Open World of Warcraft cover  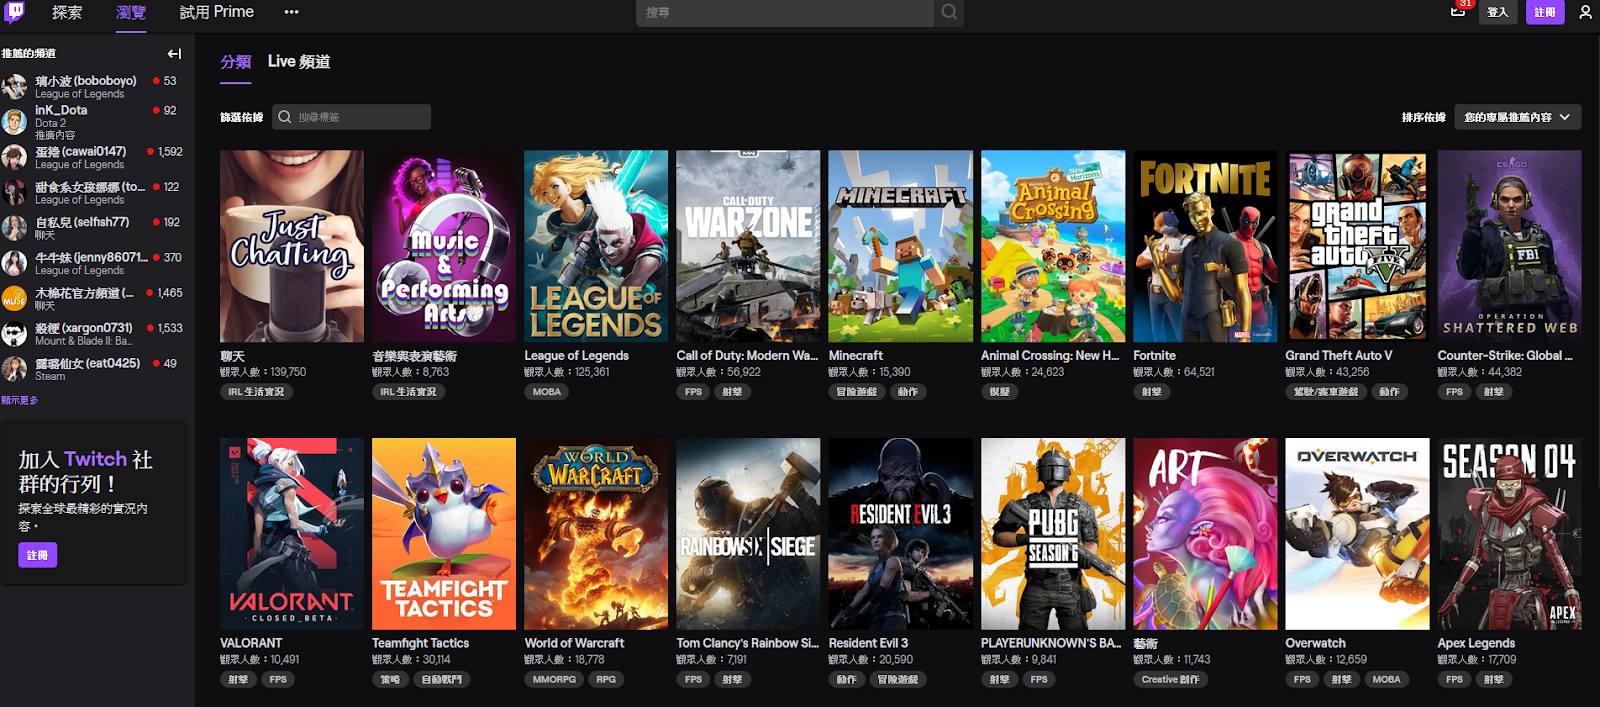click(x=596, y=534)
